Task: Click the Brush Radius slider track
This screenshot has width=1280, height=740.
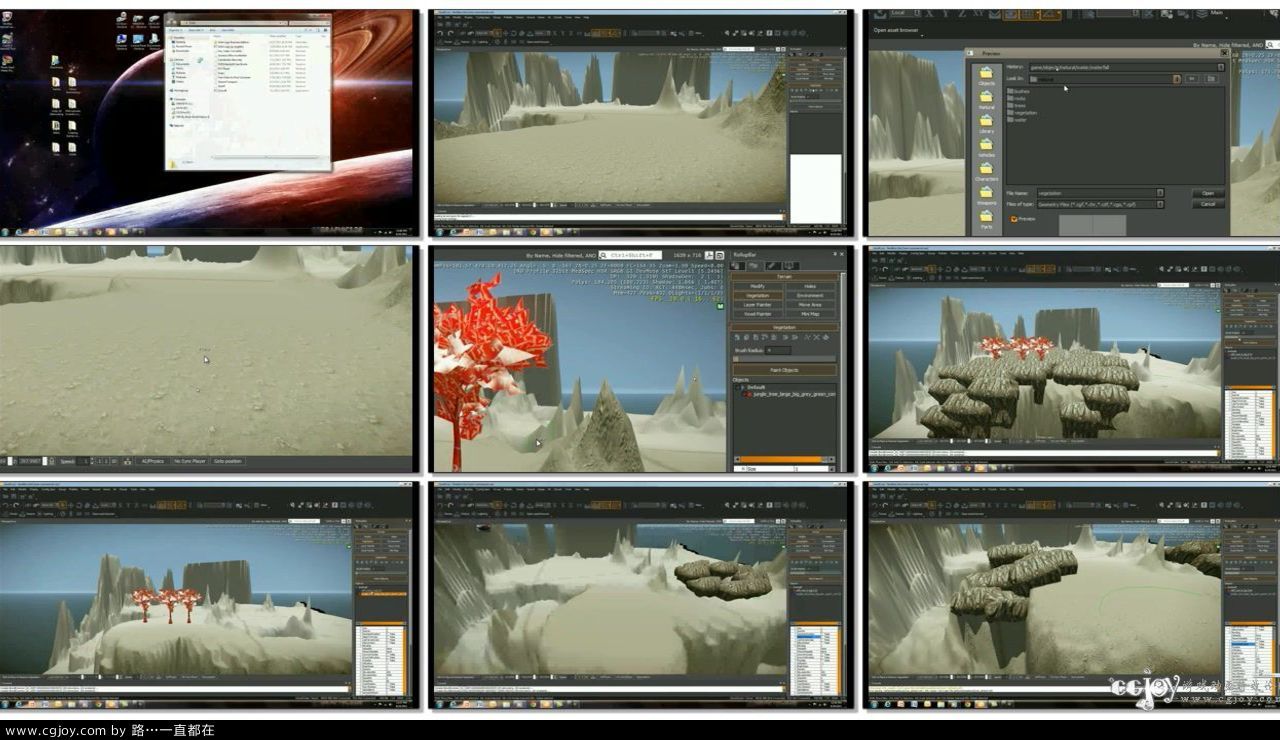Action: pos(784,359)
